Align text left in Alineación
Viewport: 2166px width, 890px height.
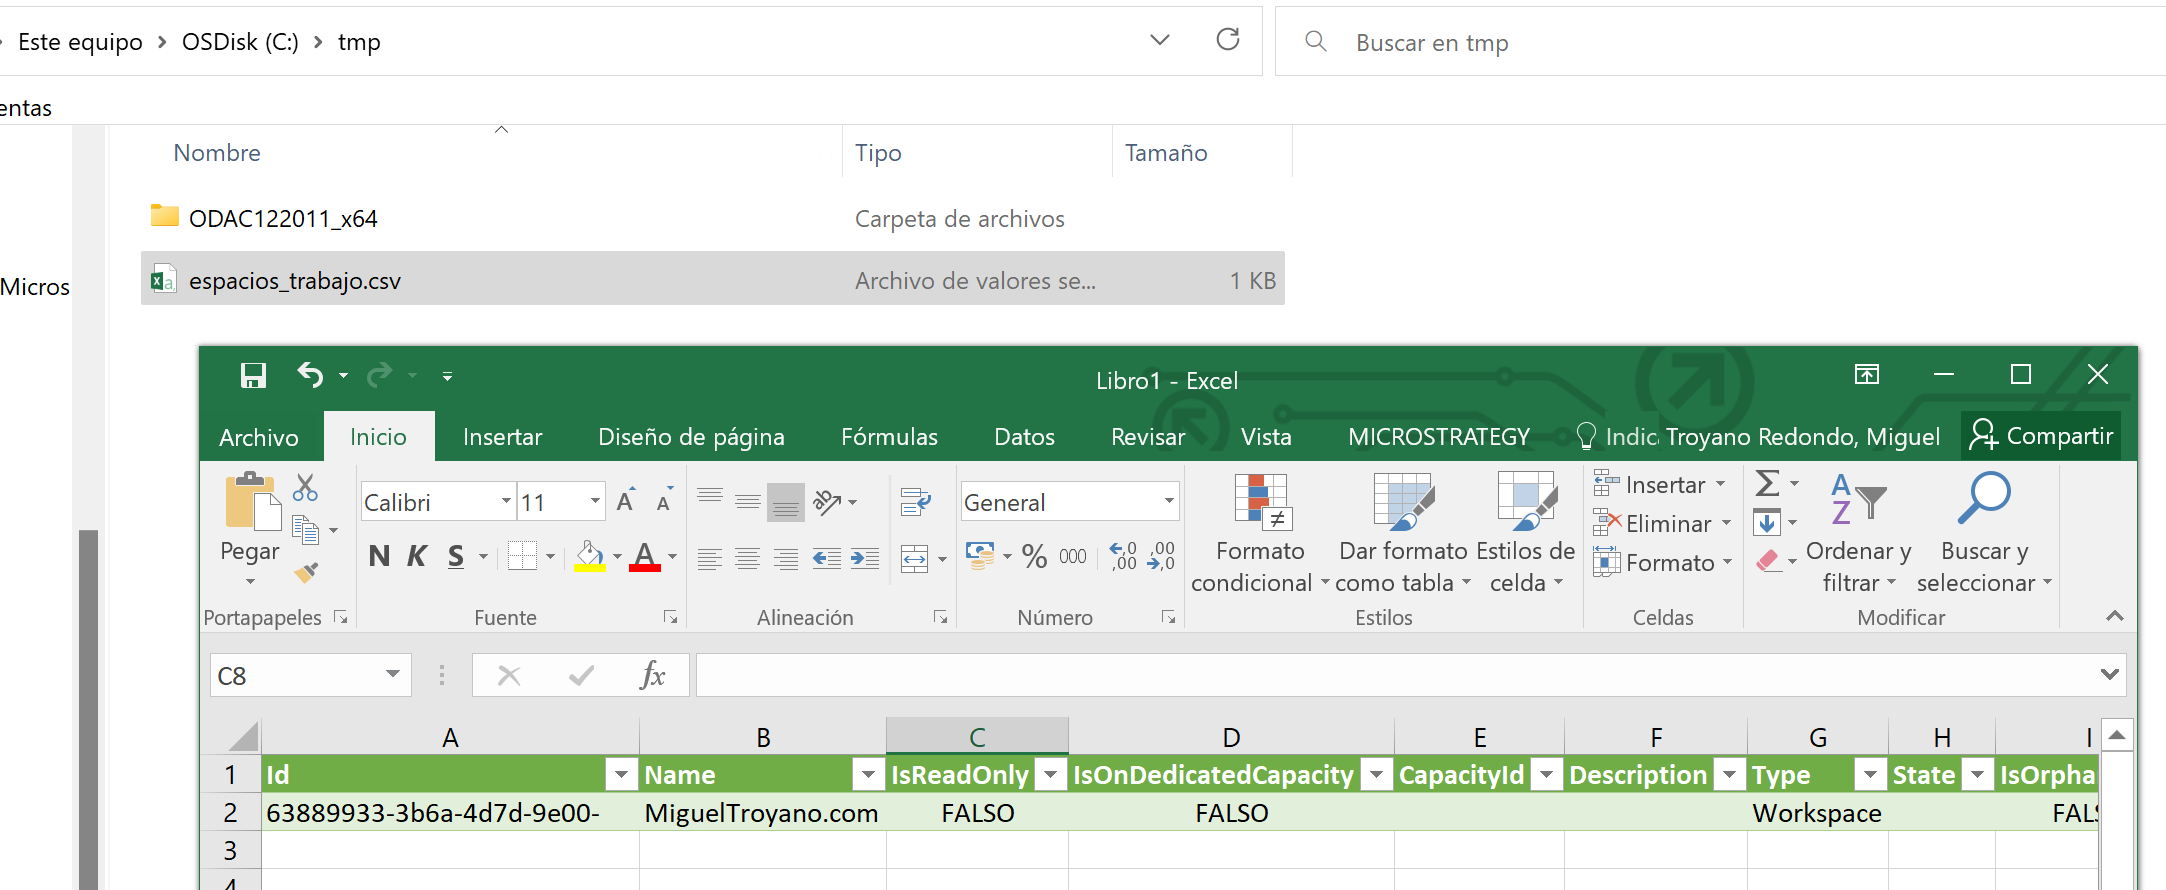710,558
